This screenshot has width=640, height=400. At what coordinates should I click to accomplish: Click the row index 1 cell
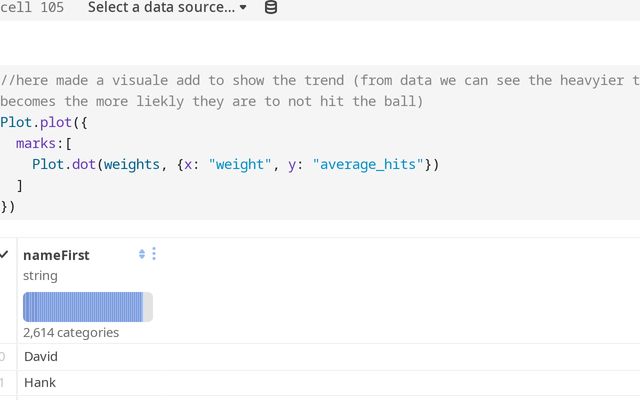3,383
